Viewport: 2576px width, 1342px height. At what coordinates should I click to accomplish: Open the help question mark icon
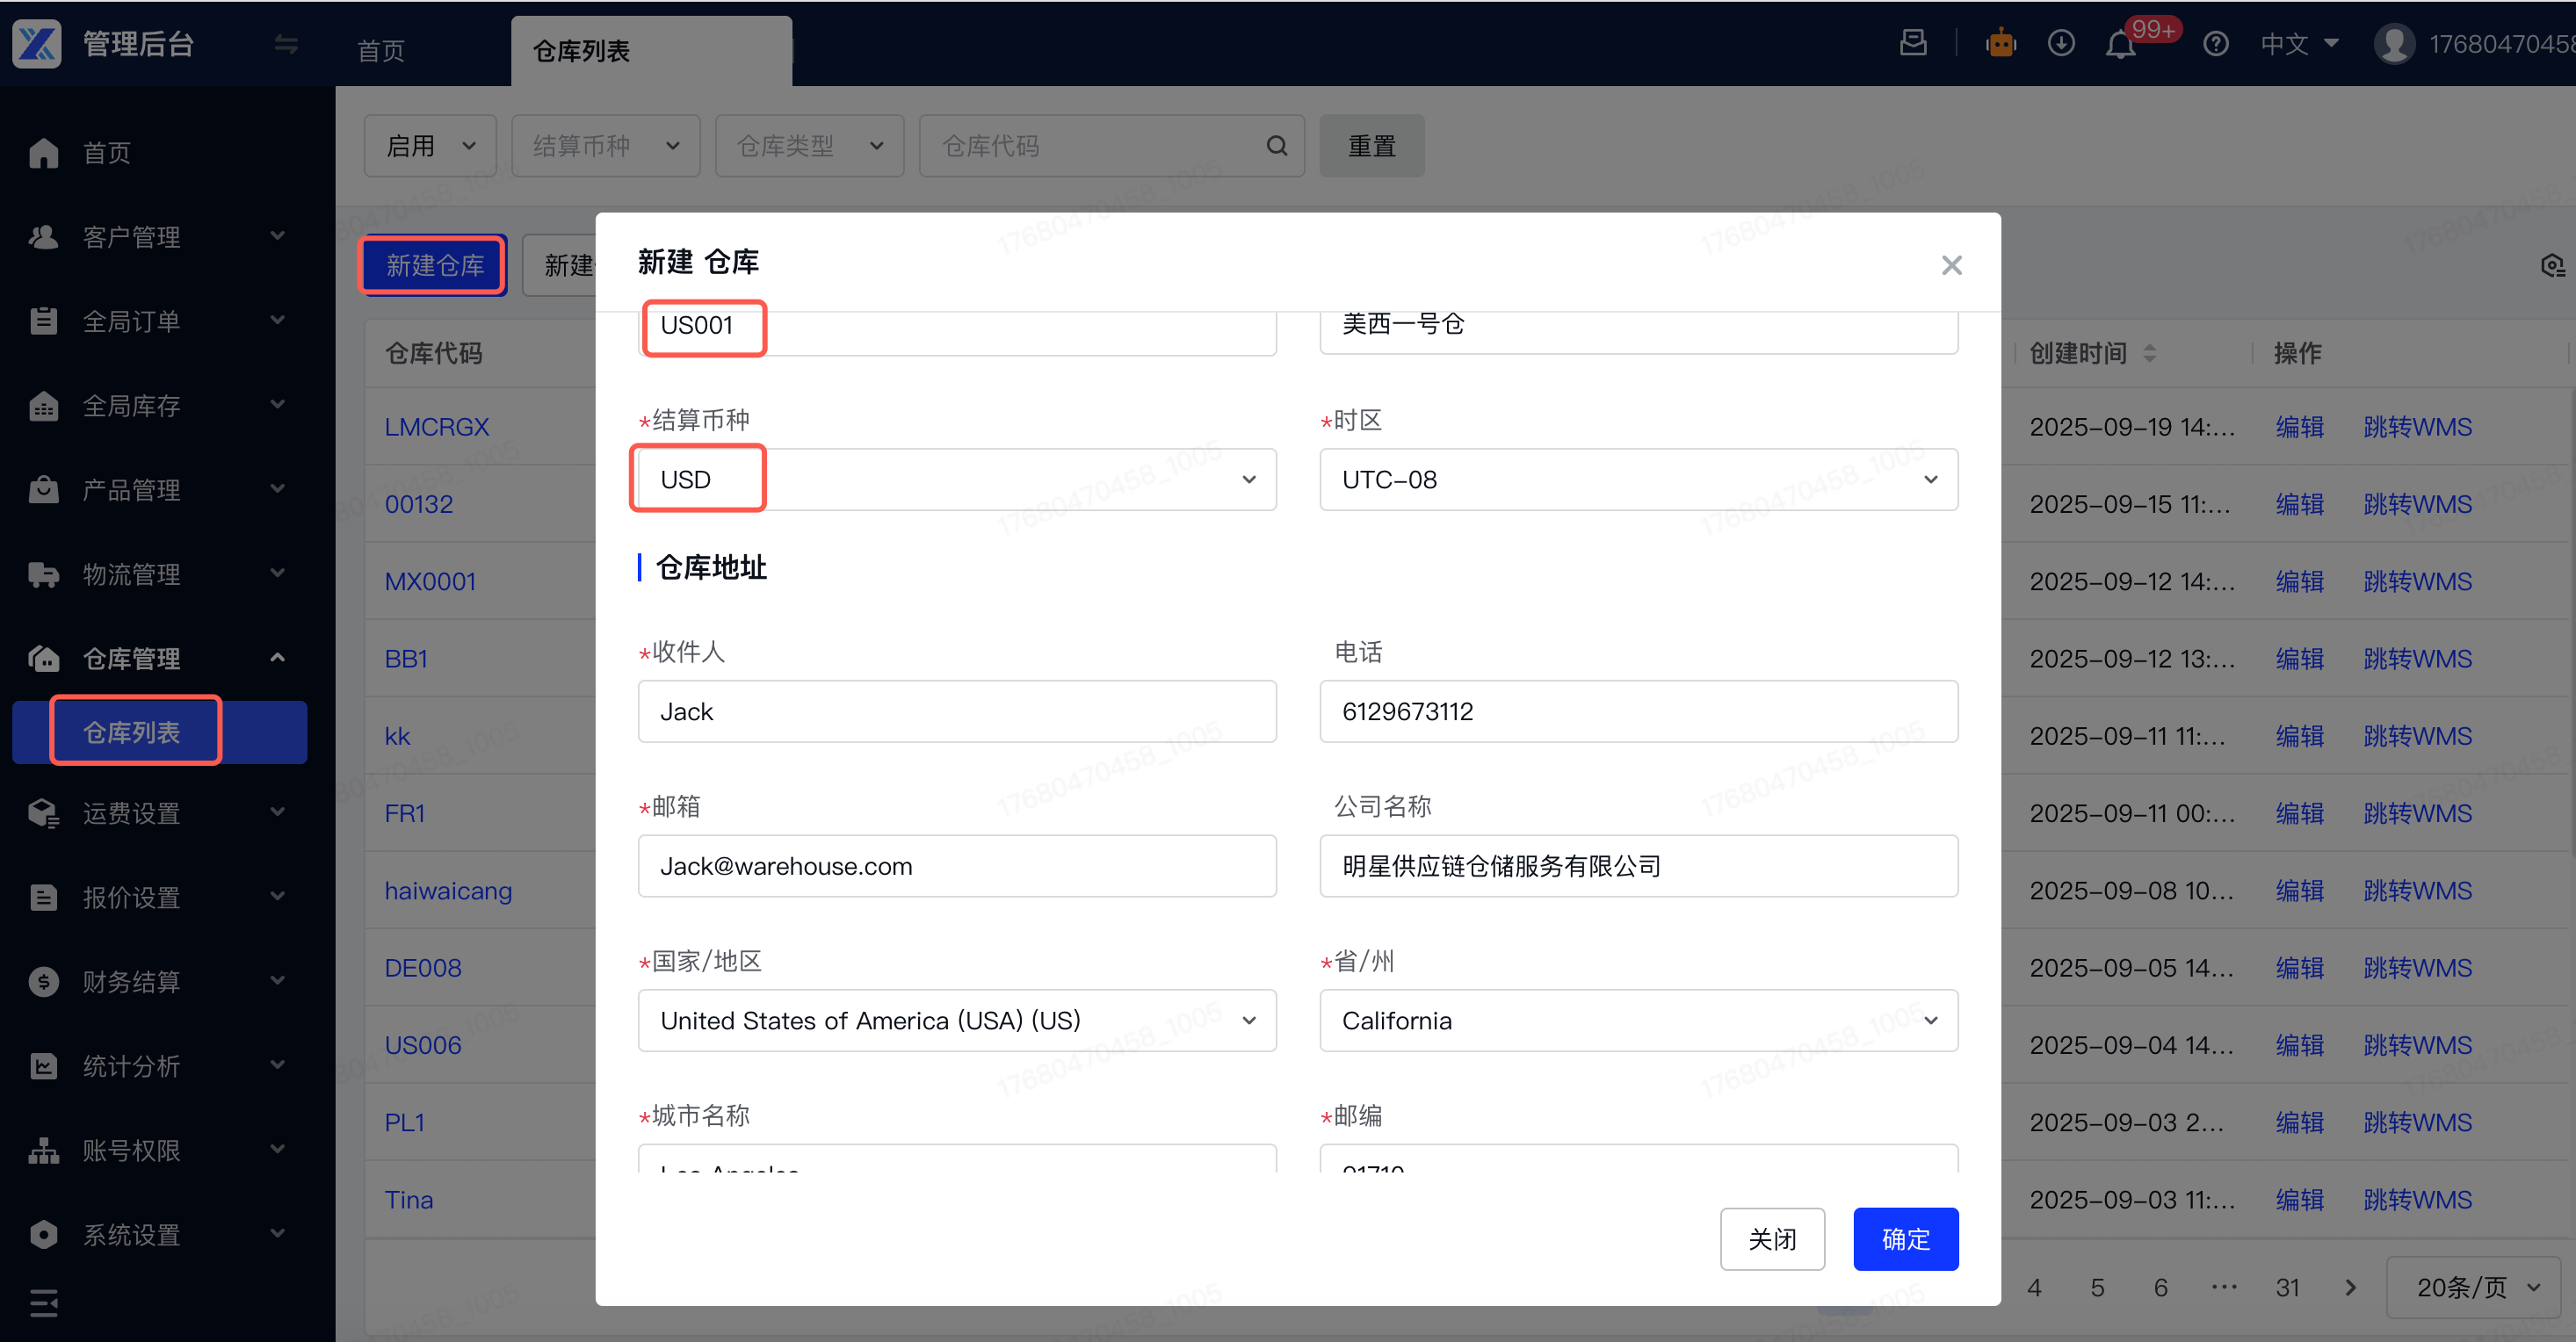[x=2215, y=45]
